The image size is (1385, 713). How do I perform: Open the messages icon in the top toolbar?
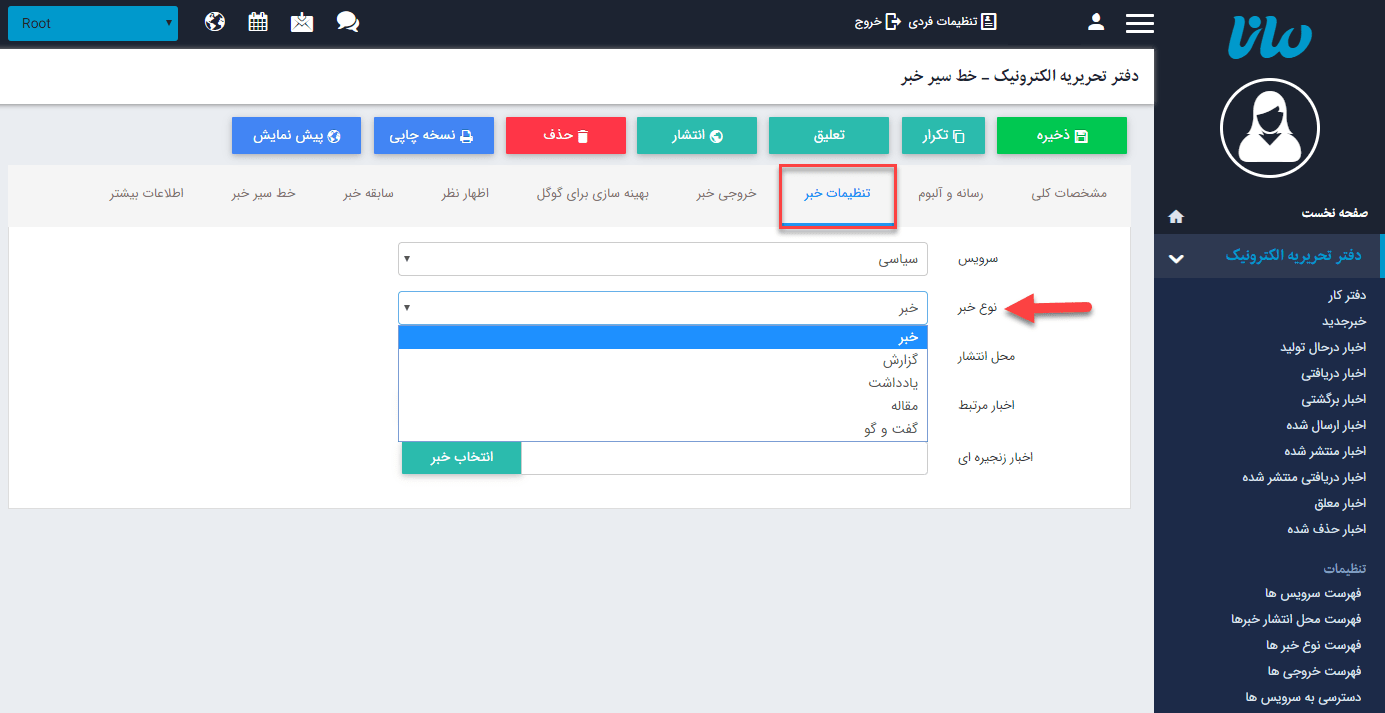pyautogui.click(x=303, y=20)
